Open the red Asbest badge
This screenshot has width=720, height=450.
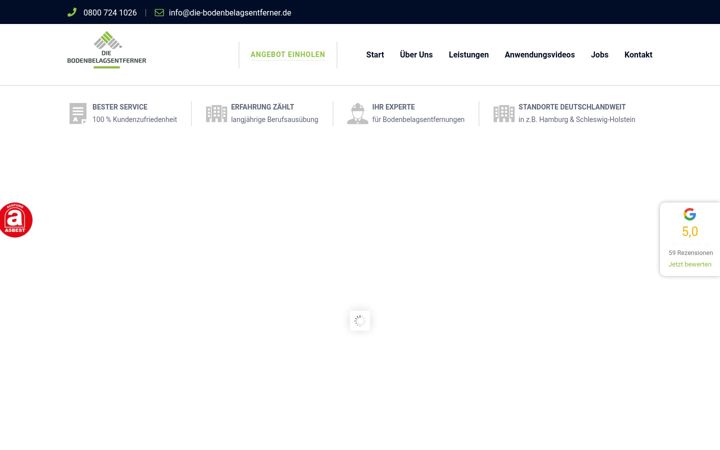16,220
